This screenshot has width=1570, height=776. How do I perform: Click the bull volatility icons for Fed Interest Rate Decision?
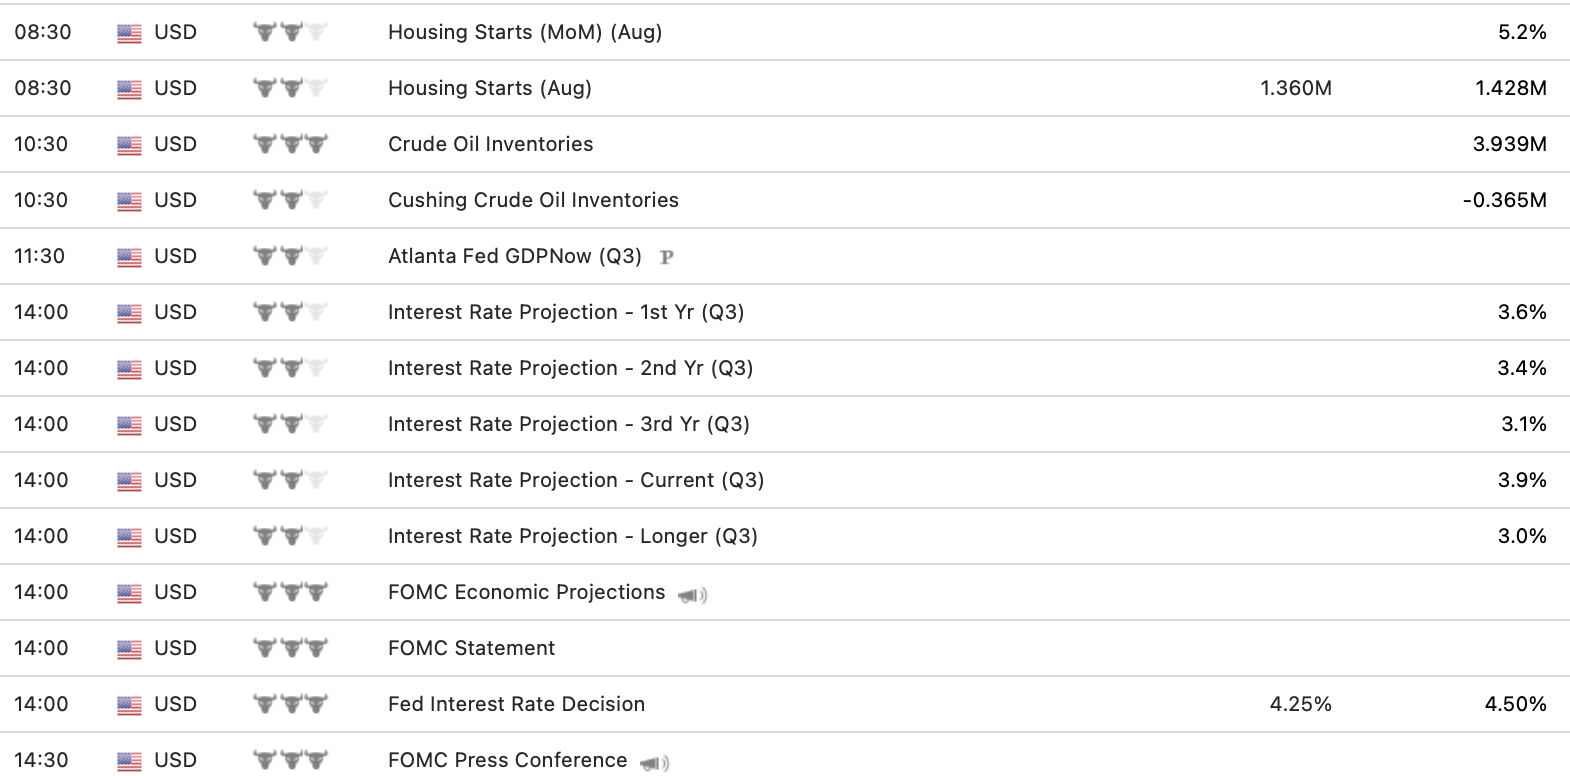tap(291, 704)
